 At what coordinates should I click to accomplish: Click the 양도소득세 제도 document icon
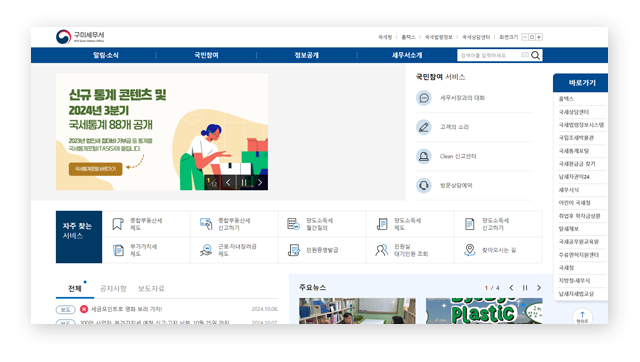tap(382, 224)
